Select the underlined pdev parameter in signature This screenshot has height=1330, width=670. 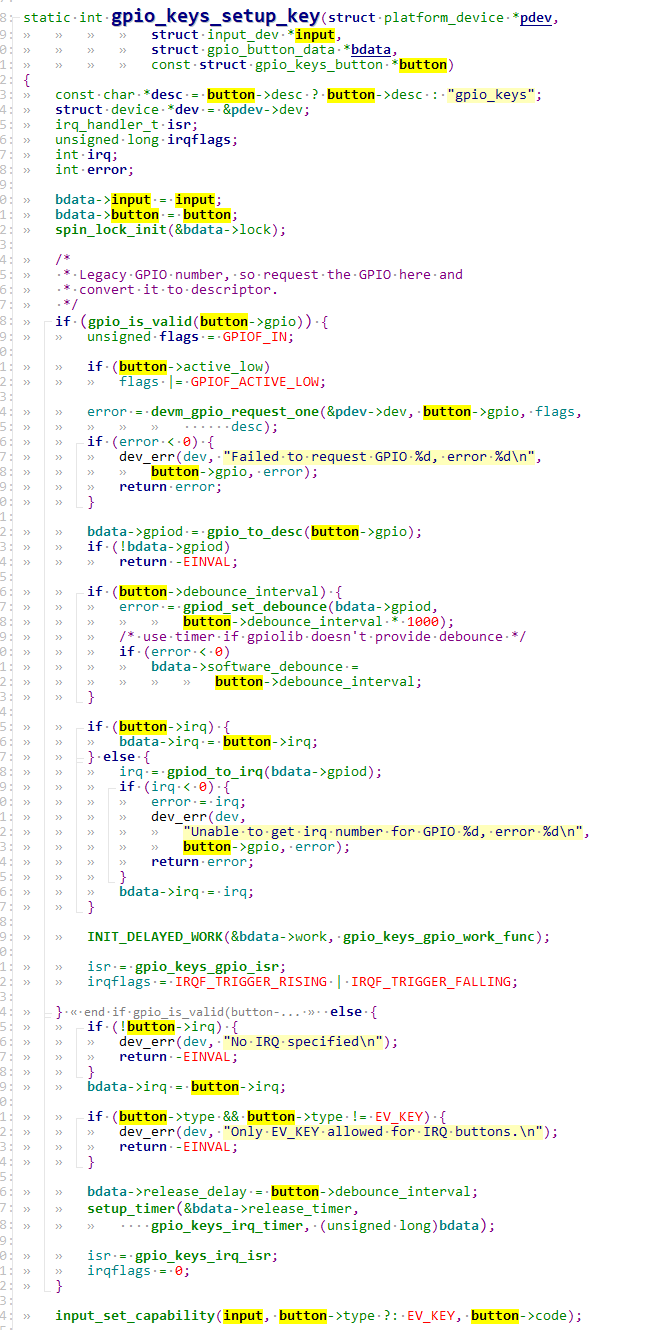[x=537, y=19]
